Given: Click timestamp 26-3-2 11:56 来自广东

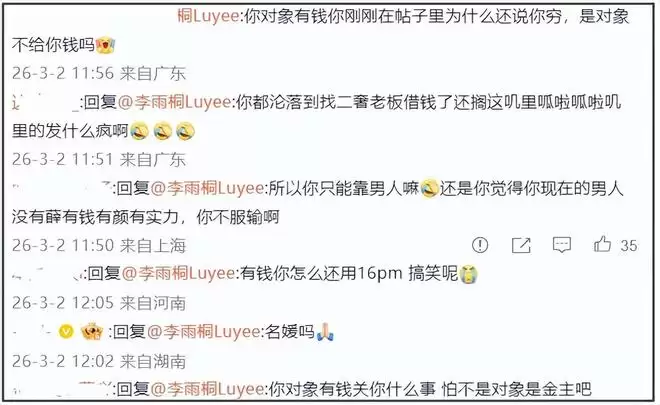Looking at the screenshot, I should (99, 74).
